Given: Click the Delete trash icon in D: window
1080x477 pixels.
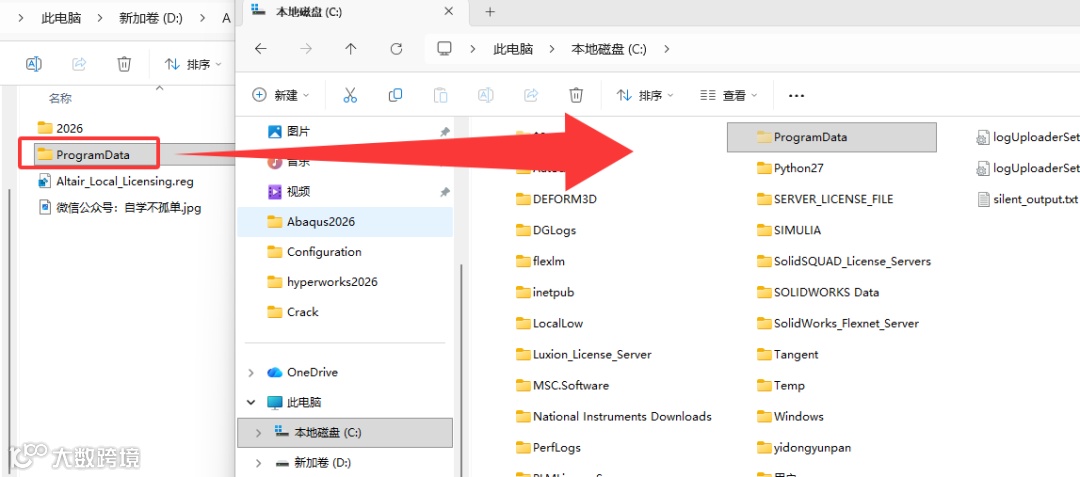Looking at the screenshot, I should coord(124,64).
